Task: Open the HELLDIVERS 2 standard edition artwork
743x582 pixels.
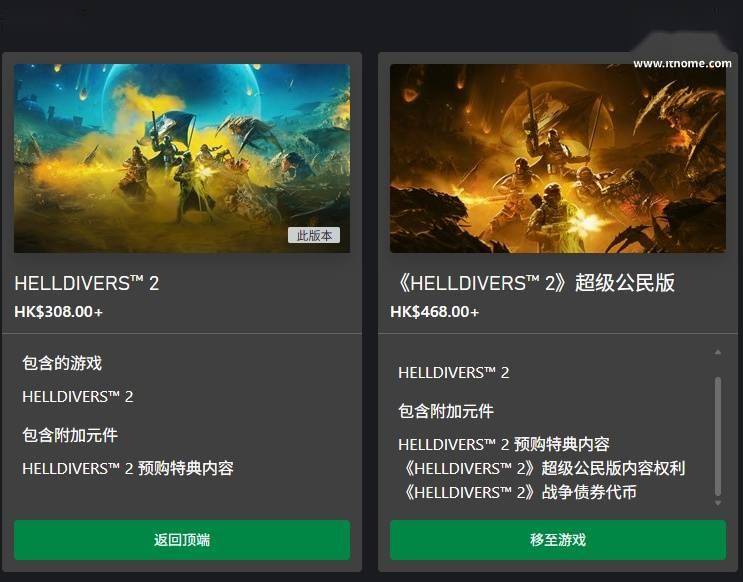Action: click(182, 158)
